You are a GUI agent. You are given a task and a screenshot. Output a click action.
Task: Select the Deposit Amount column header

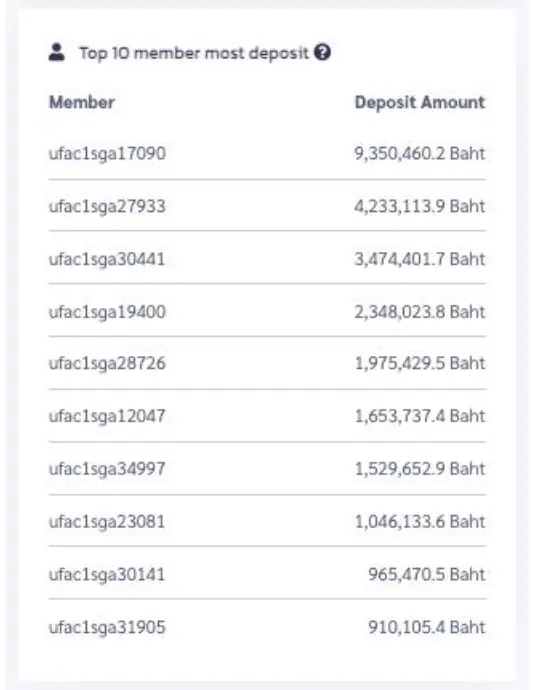tap(420, 102)
